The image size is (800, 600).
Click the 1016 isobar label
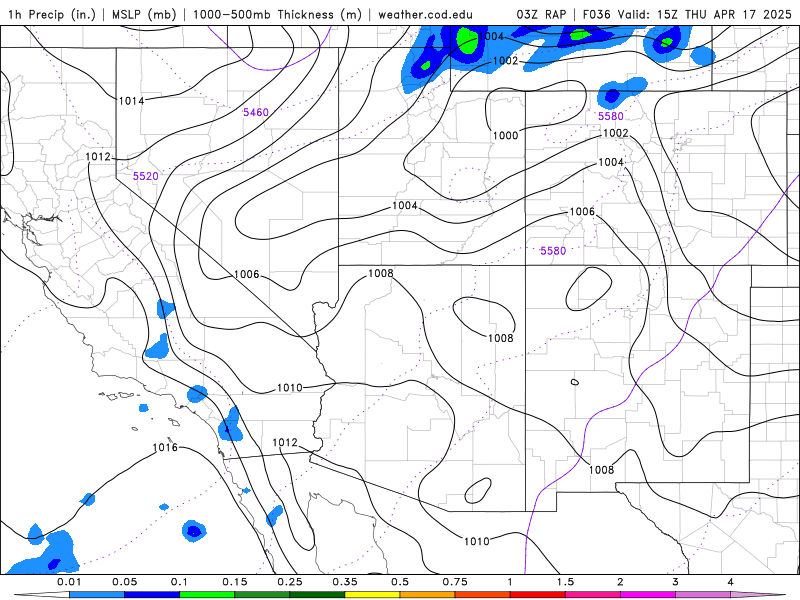pyautogui.click(x=165, y=448)
